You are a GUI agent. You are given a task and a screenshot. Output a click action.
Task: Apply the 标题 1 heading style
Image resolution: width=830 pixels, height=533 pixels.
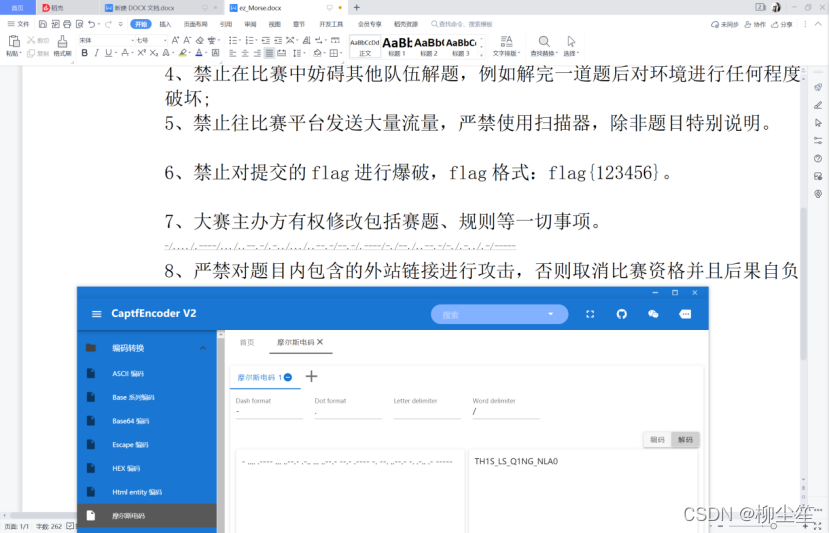(x=397, y=47)
